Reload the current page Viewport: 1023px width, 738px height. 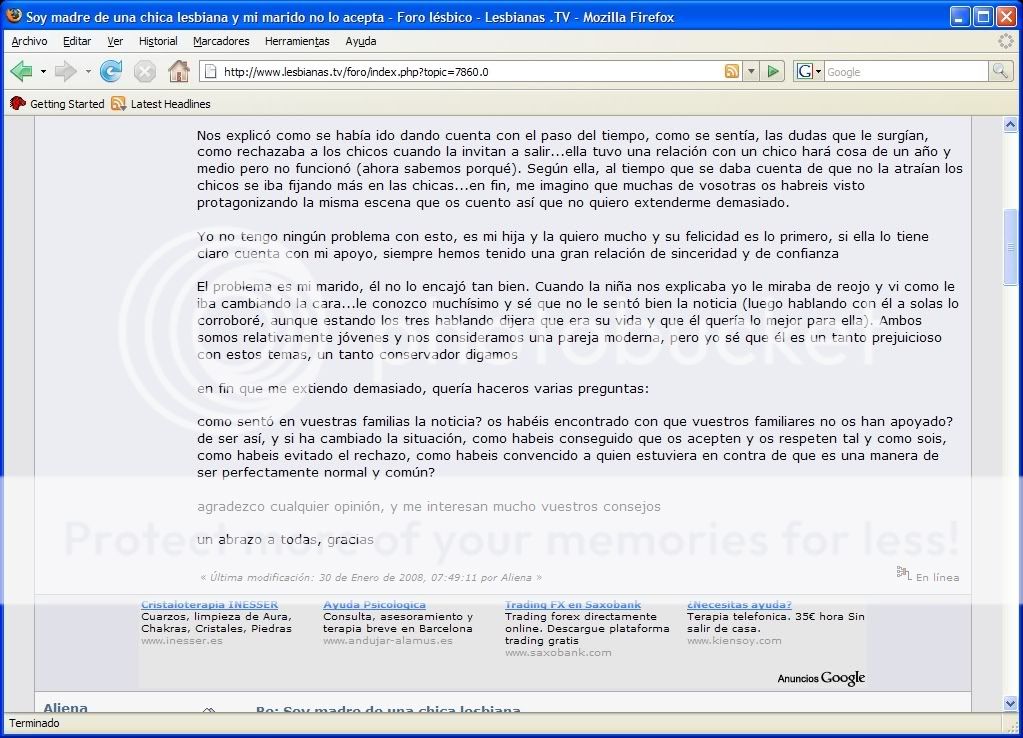[x=111, y=71]
